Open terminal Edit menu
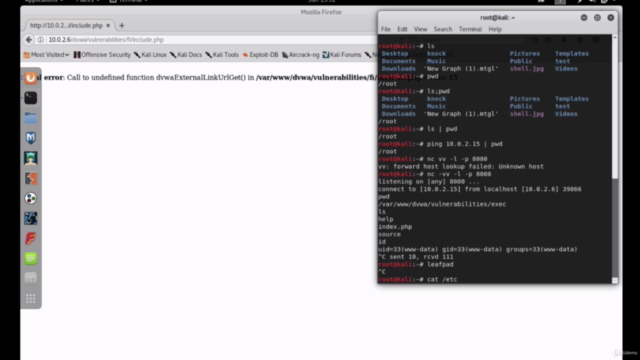Image resolution: width=640 pixels, height=360 pixels. [402, 29]
